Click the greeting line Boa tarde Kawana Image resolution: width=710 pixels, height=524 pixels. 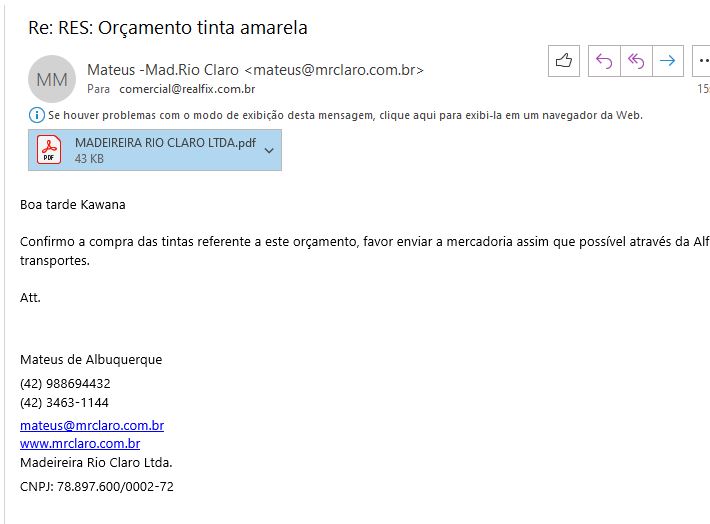73,205
